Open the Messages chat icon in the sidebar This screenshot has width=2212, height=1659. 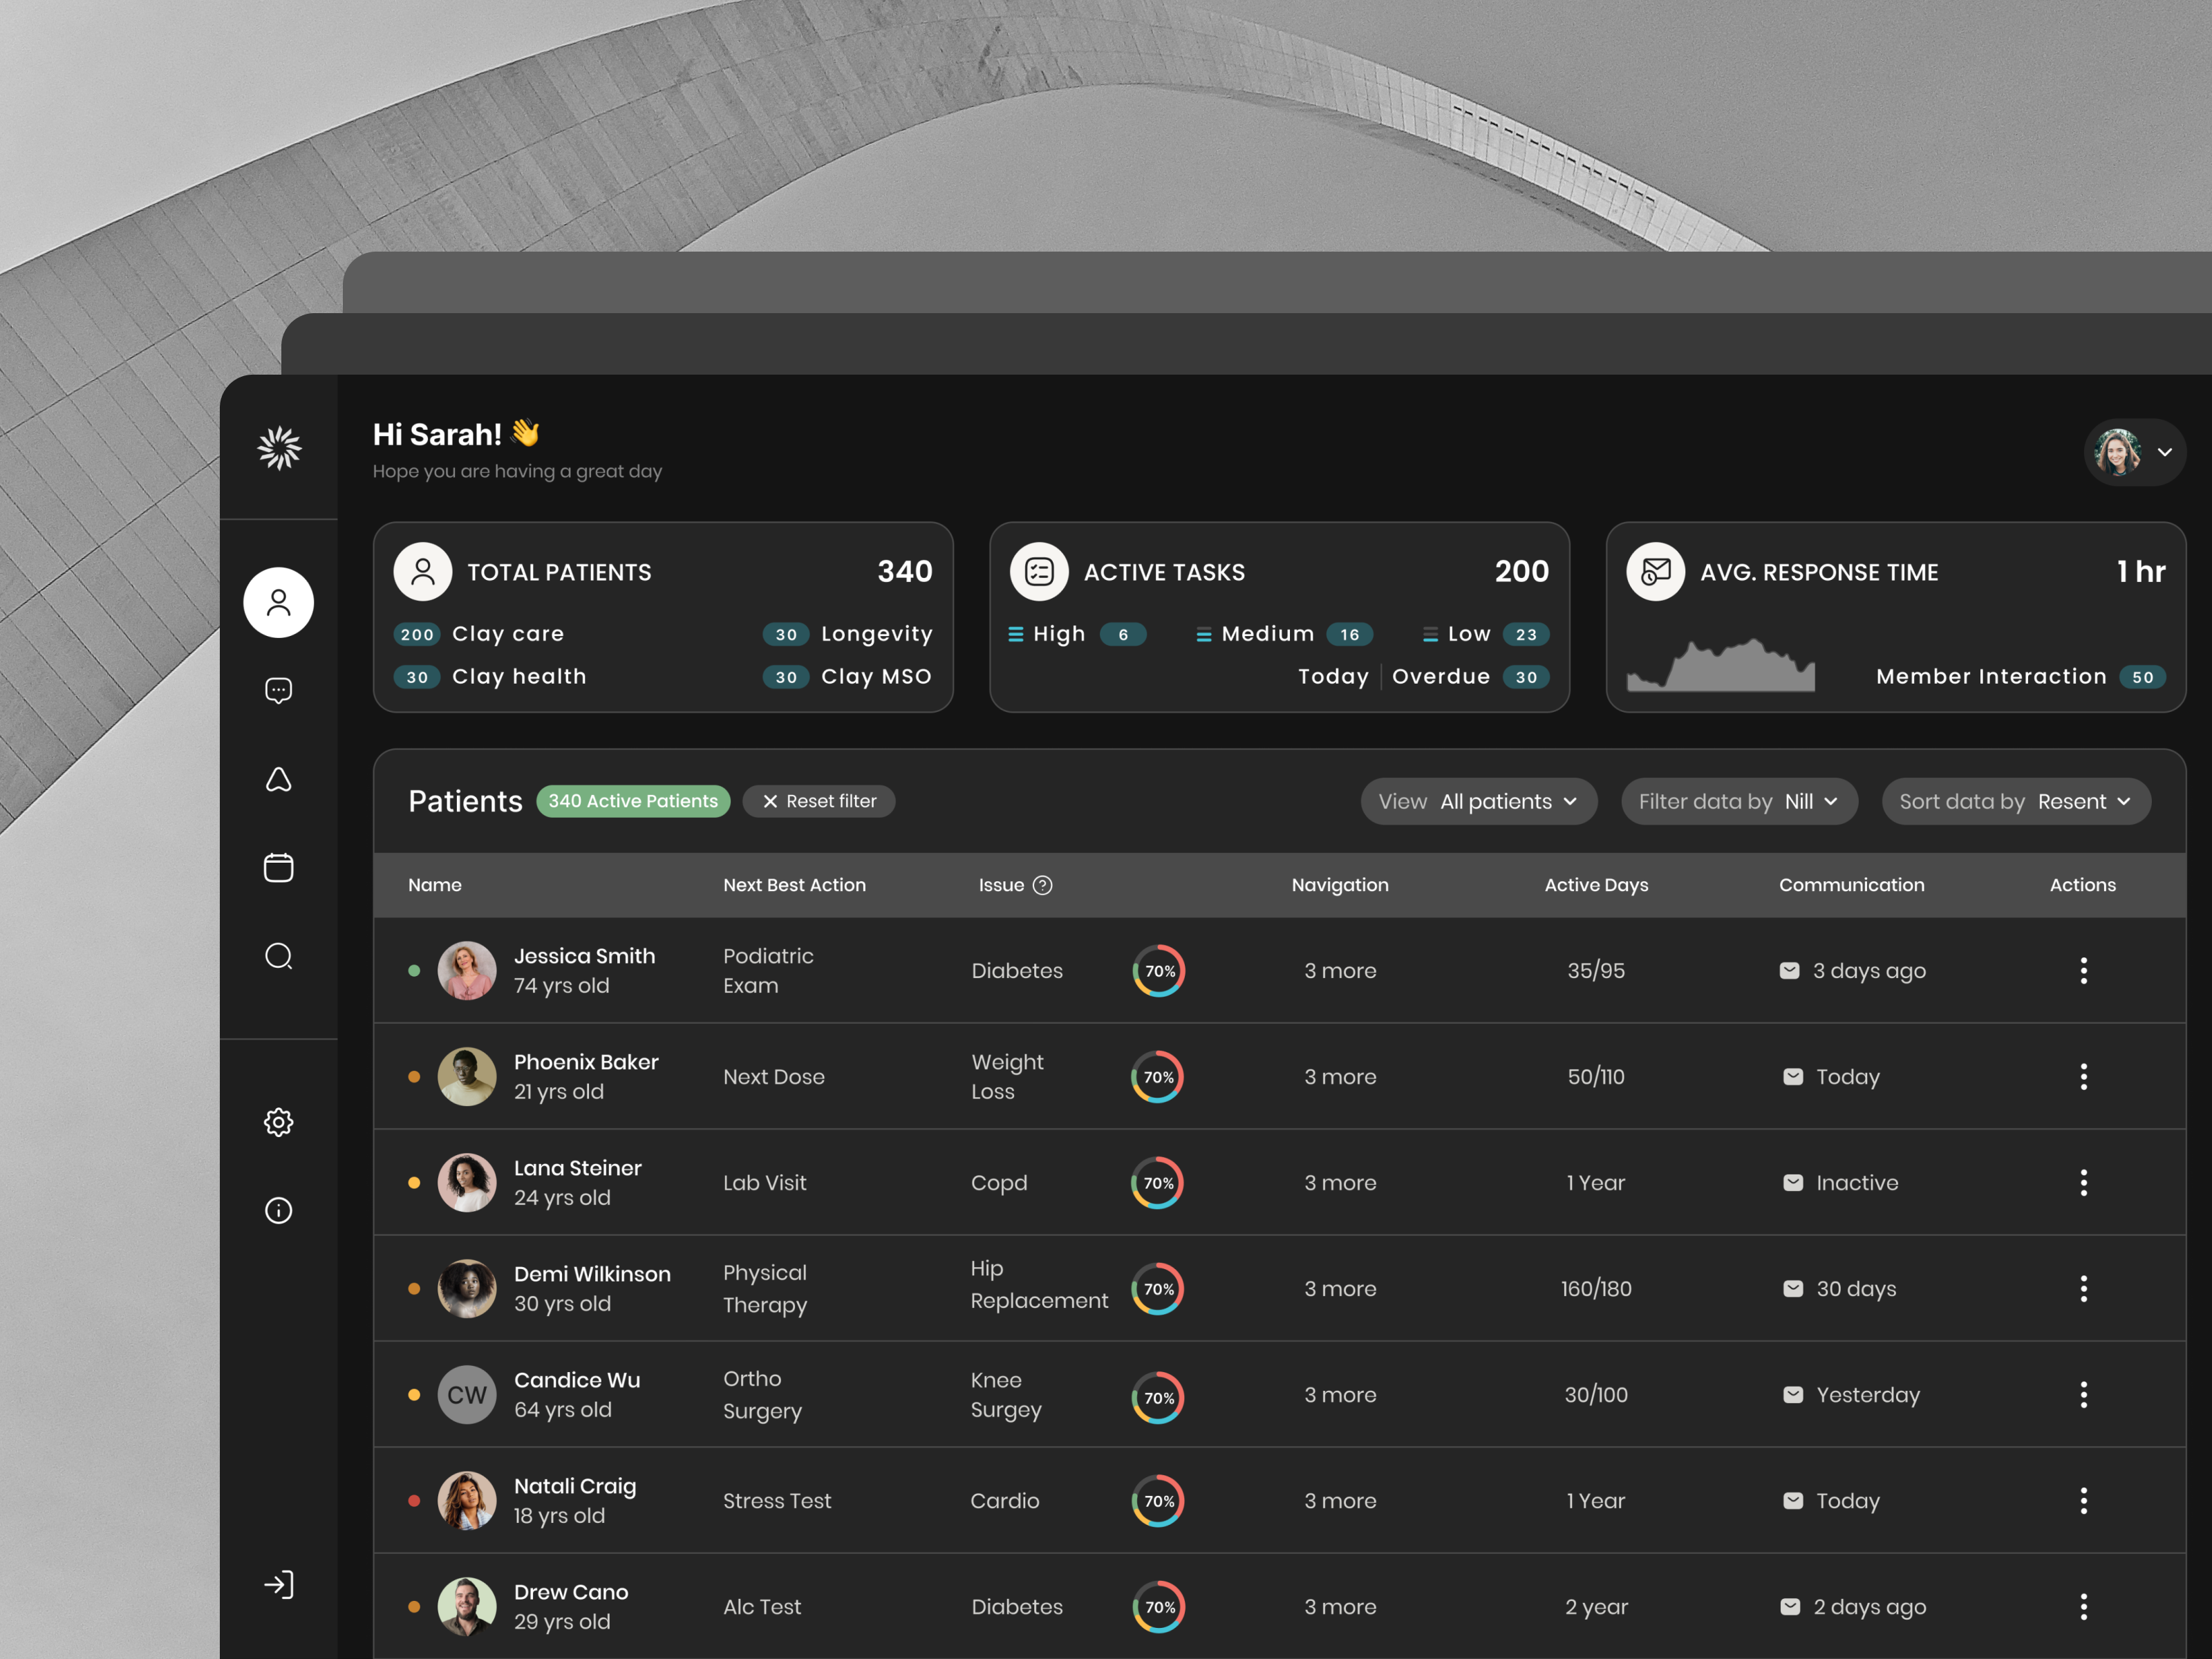(x=278, y=689)
